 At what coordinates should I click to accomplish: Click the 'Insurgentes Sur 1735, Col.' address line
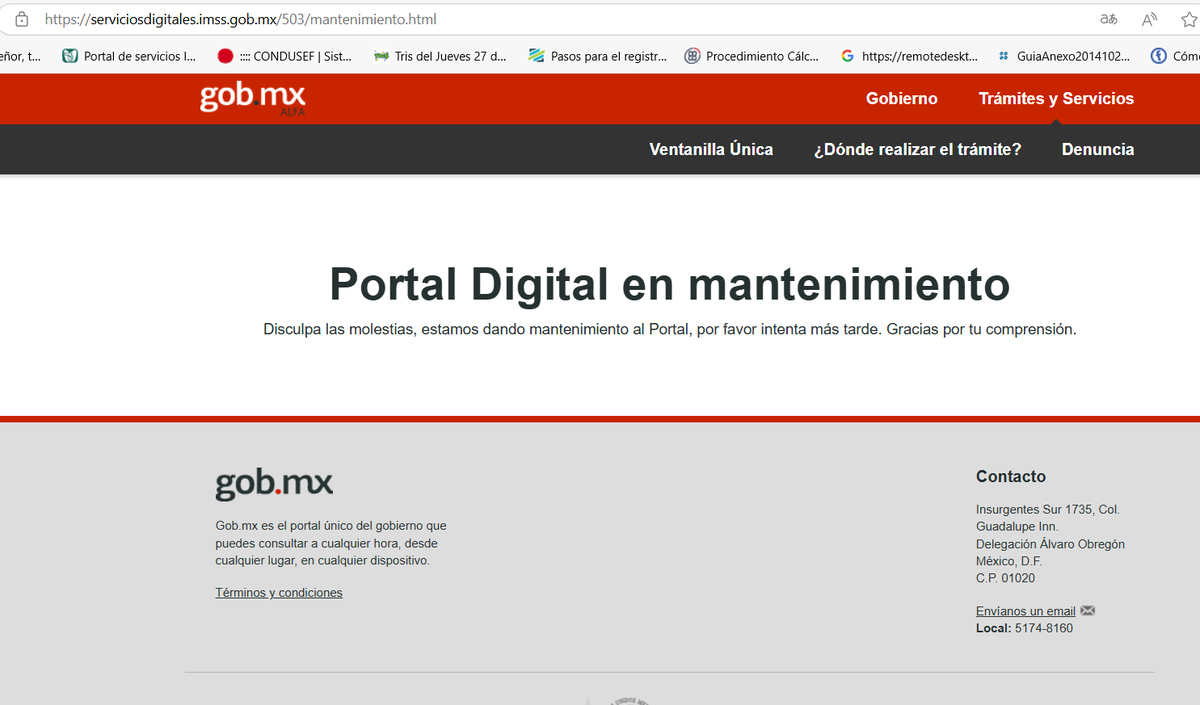click(1047, 510)
